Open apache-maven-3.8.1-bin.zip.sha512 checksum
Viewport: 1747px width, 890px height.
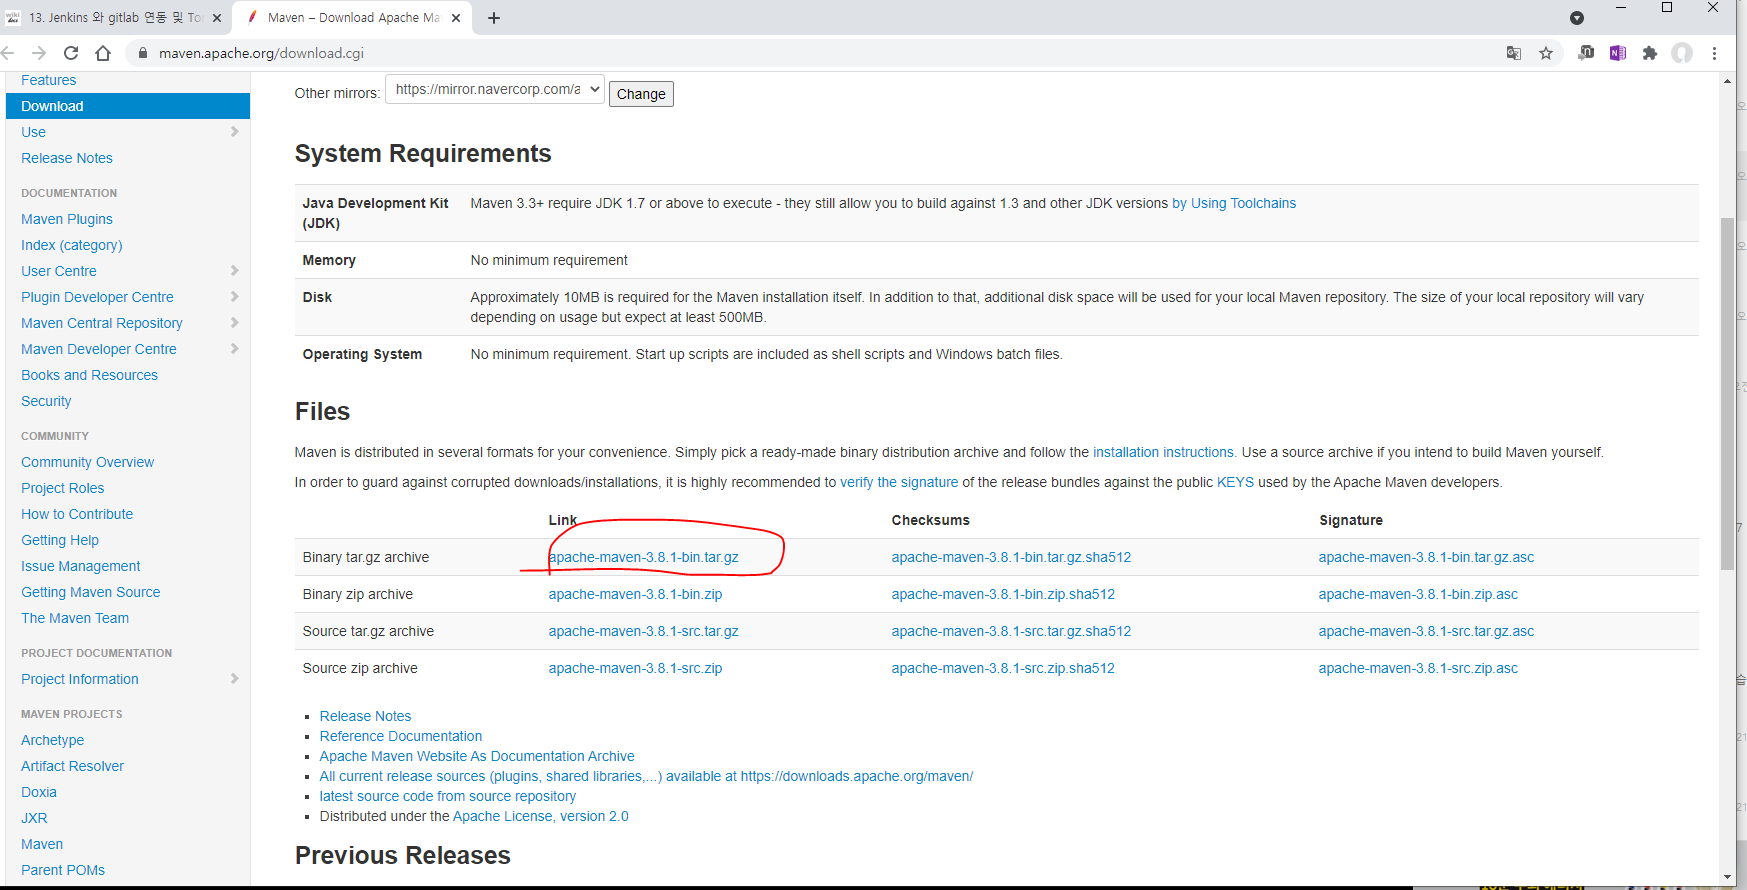[1003, 594]
